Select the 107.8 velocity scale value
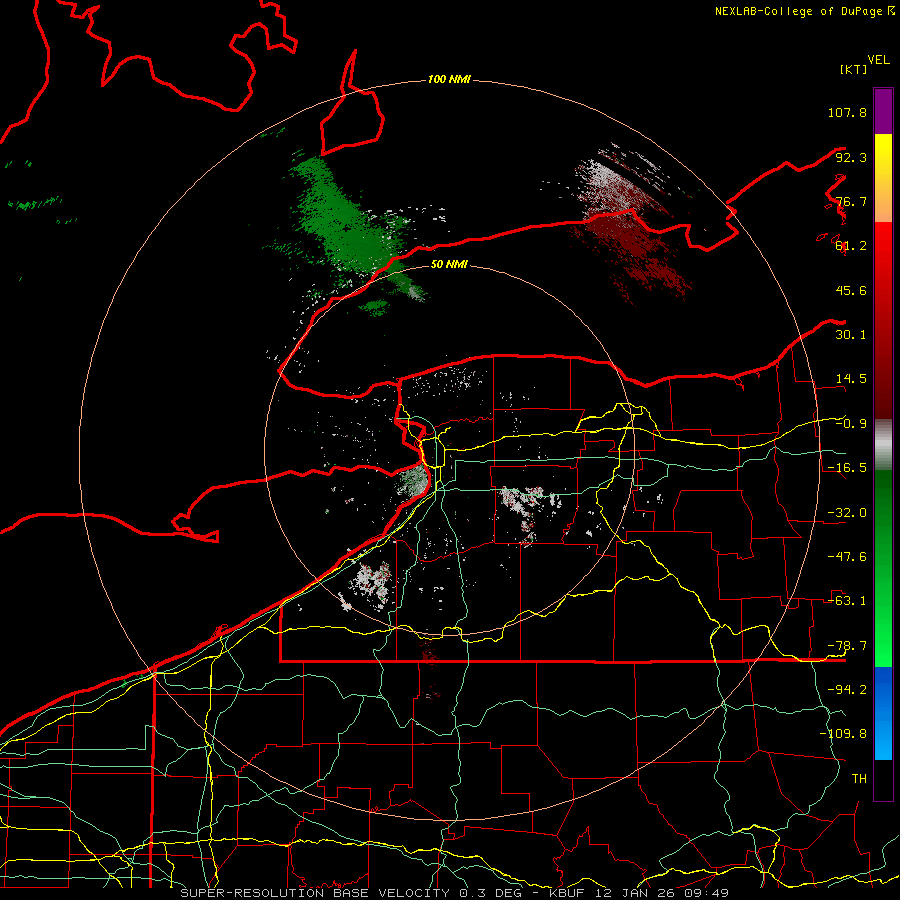The image size is (900, 900). tap(847, 112)
